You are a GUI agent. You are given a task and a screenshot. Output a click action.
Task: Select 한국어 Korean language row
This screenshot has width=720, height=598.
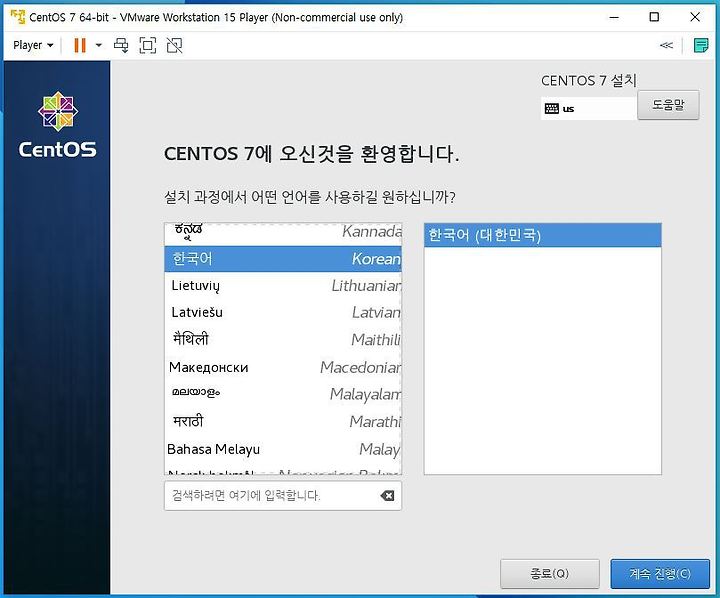point(283,259)
